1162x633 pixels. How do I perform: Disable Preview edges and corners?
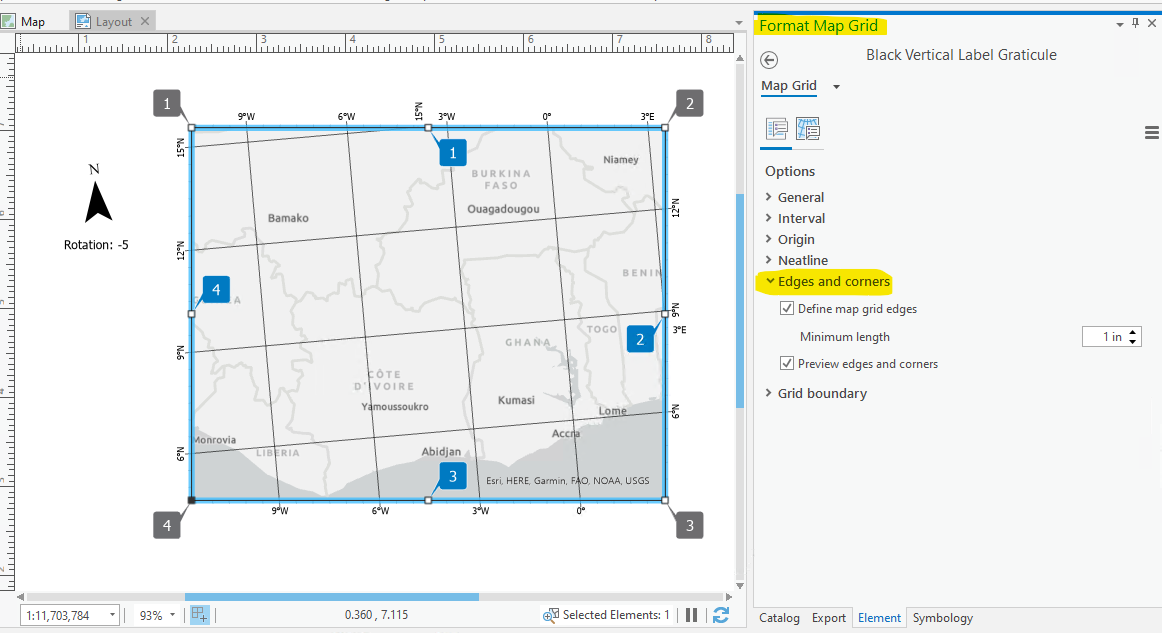(x=787, y=363)
